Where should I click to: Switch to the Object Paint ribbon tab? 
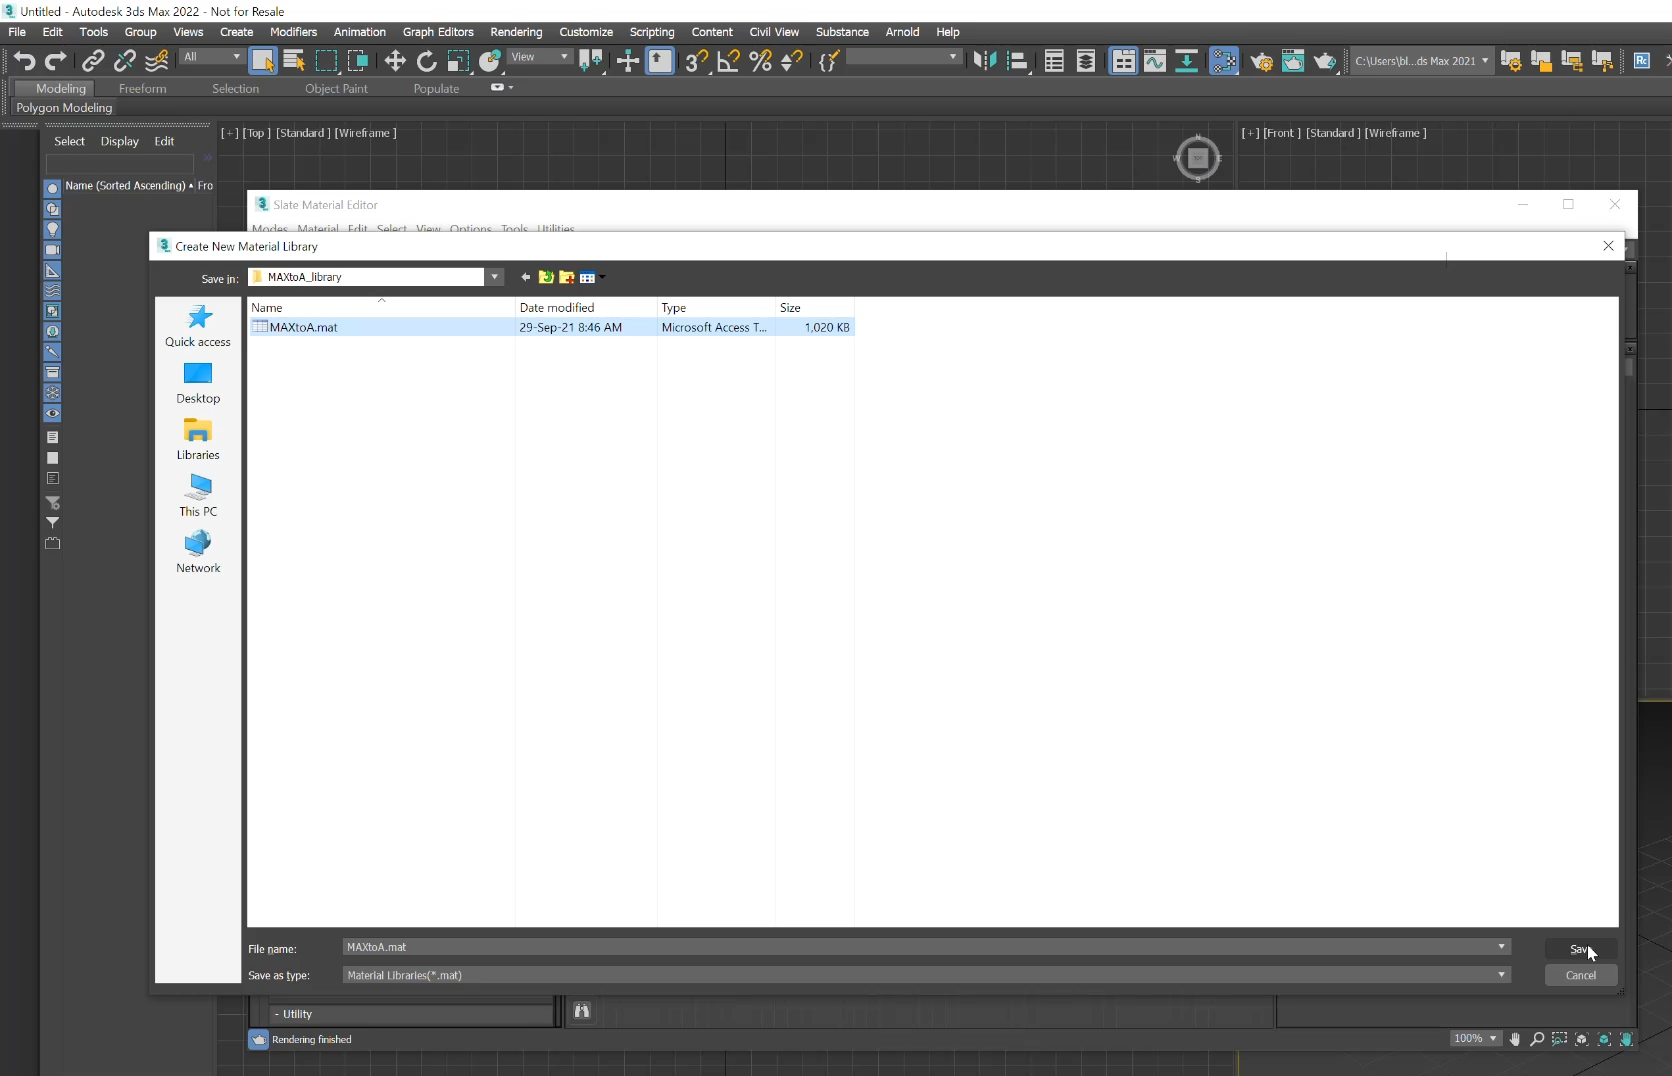pos(336,89)
